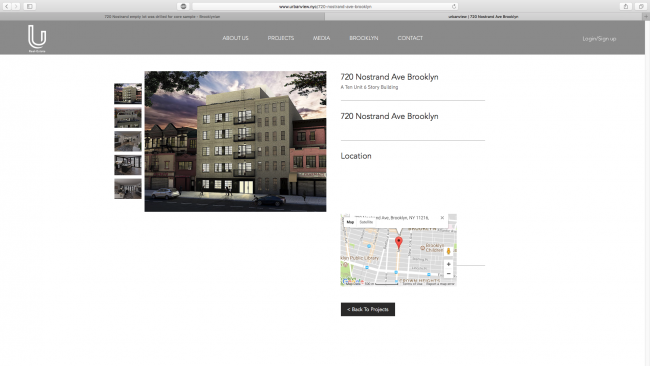The width and height of the screenshot is (650, 366).
Task: Select the second building thumbnail
Action: 128,118
